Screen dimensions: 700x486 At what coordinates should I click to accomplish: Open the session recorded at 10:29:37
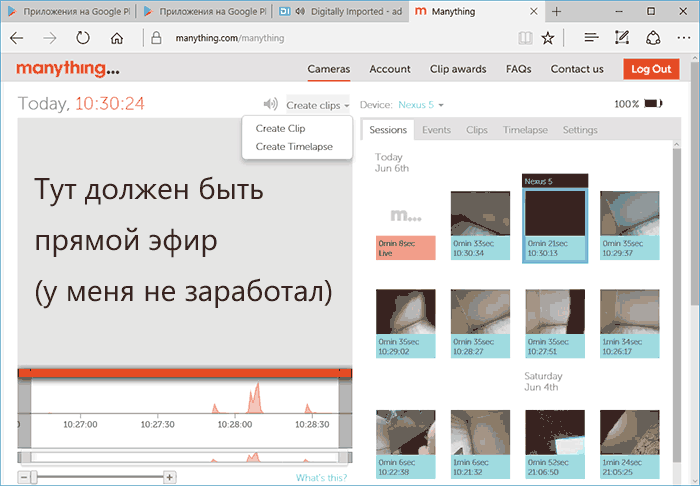coord(629,226)
